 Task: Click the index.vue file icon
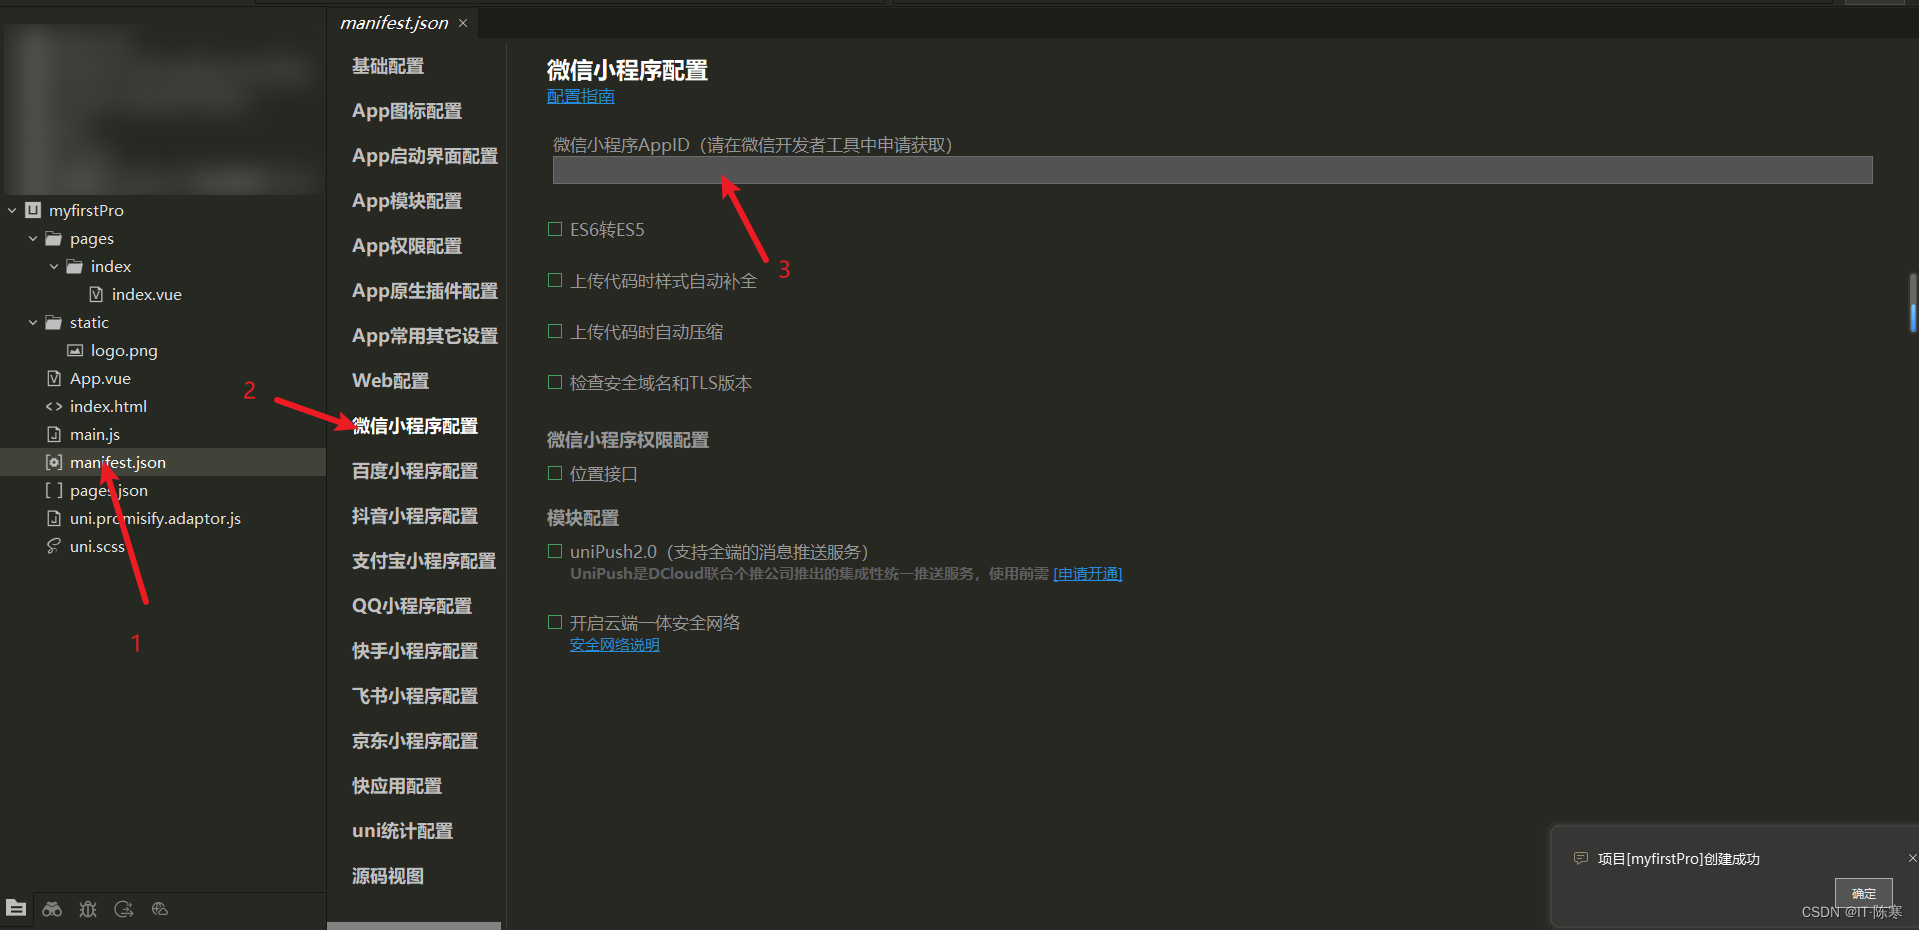(x=96, y=294)
